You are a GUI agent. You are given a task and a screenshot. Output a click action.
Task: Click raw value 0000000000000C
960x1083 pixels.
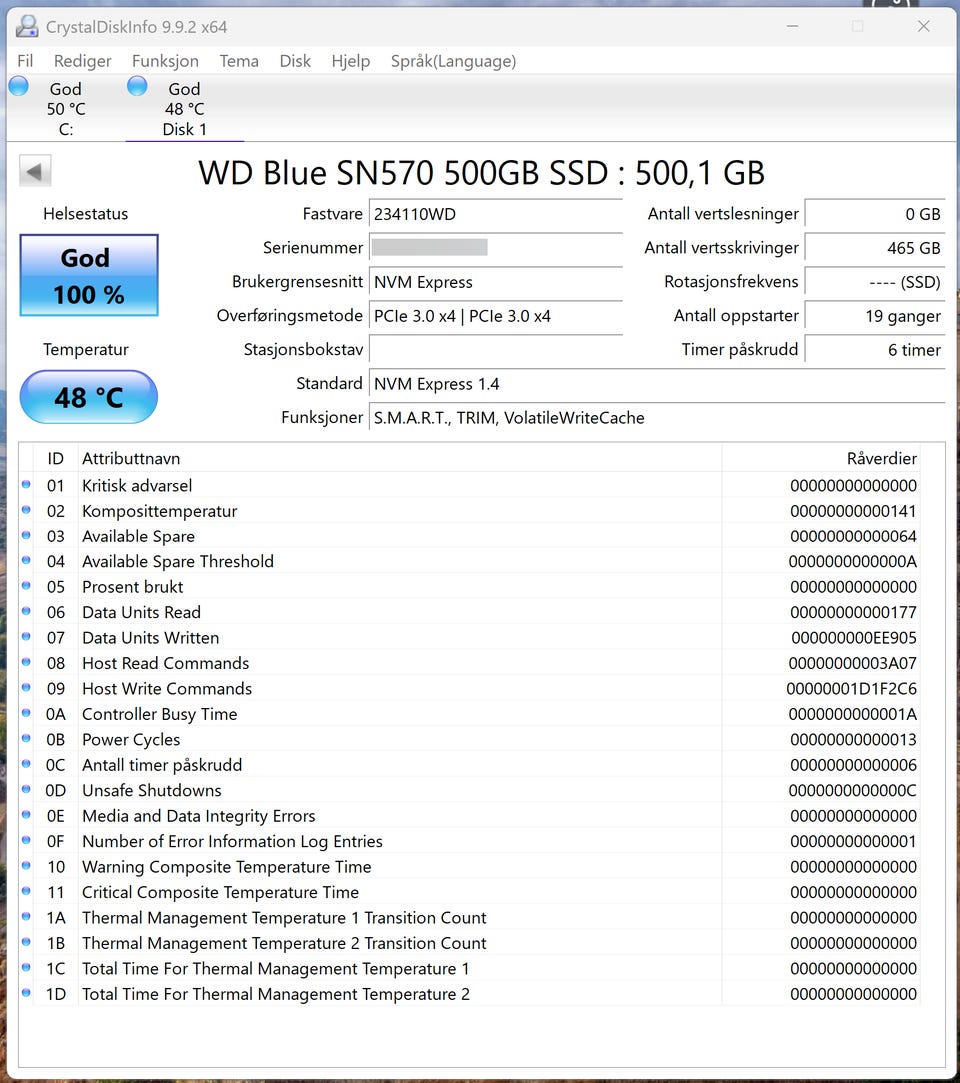[x=852, y=790]
